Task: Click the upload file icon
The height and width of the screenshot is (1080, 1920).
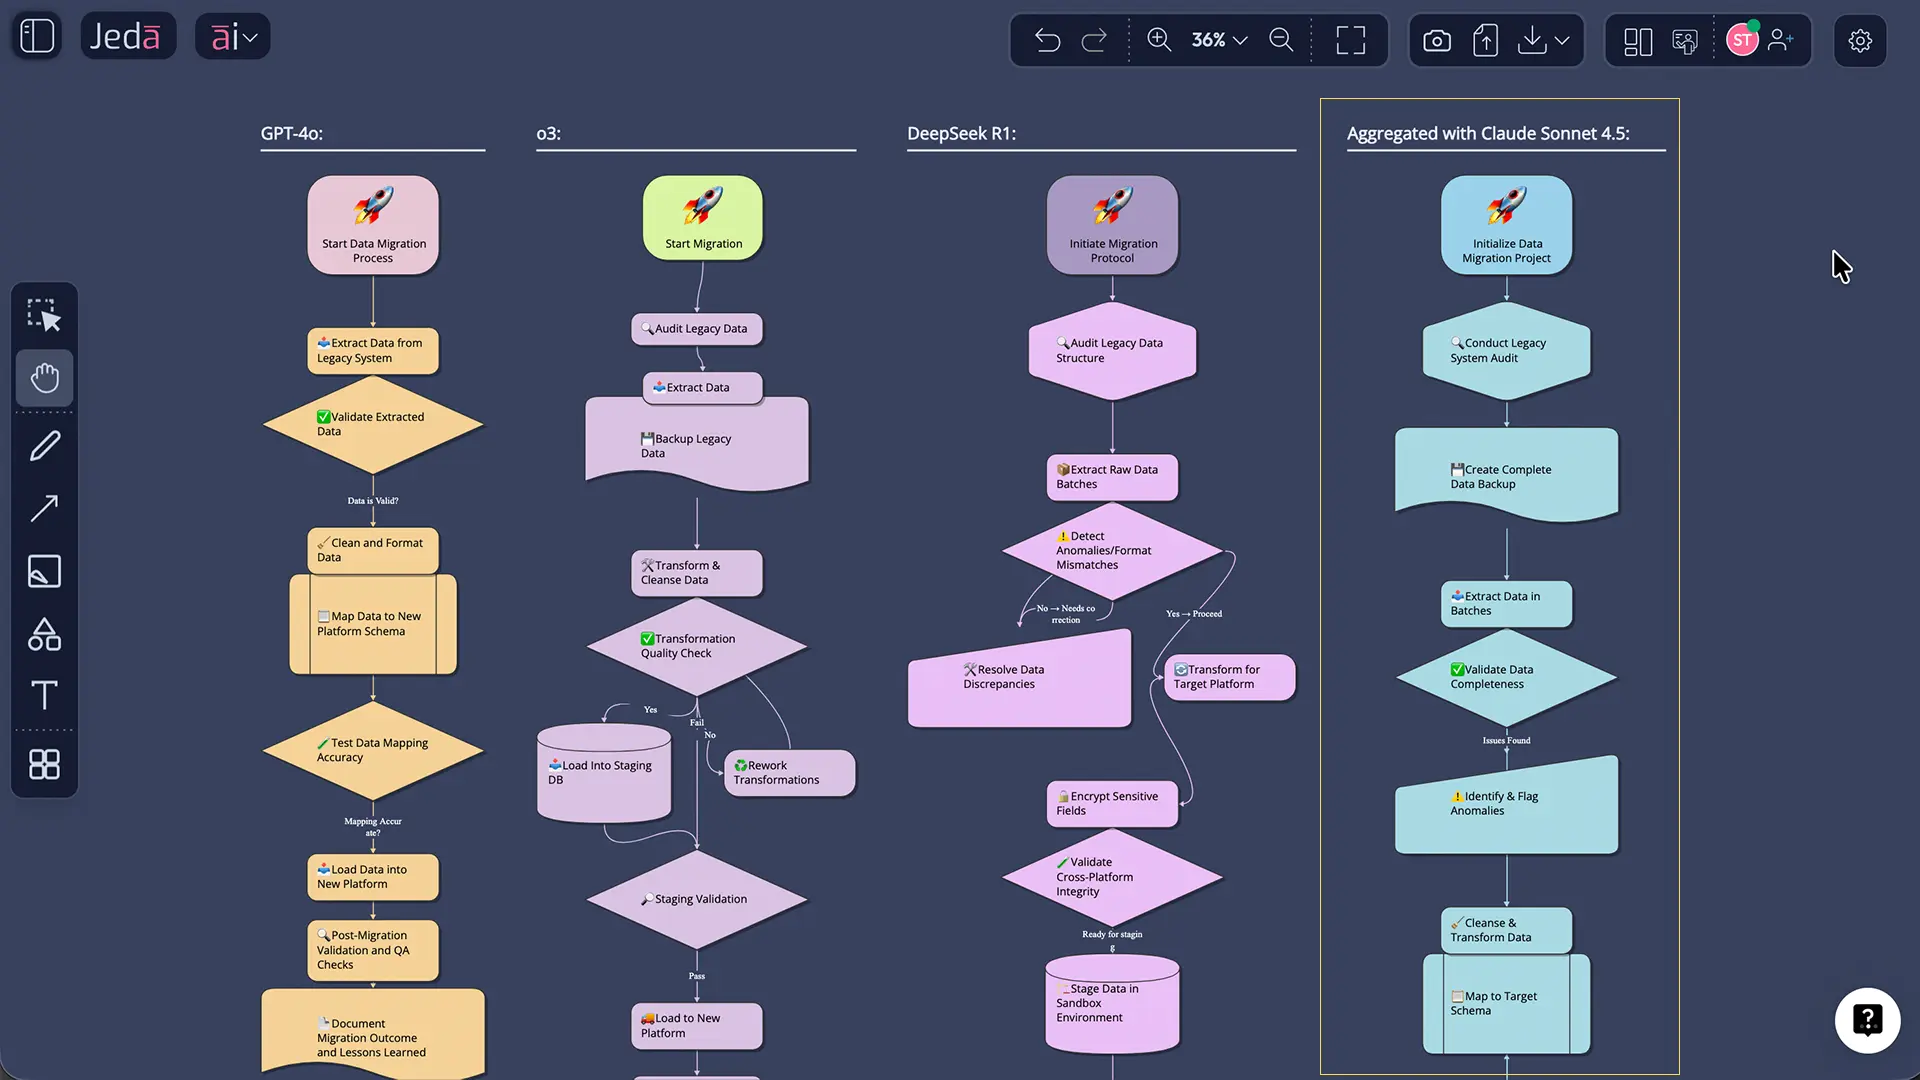Action: coord(1485,41)
